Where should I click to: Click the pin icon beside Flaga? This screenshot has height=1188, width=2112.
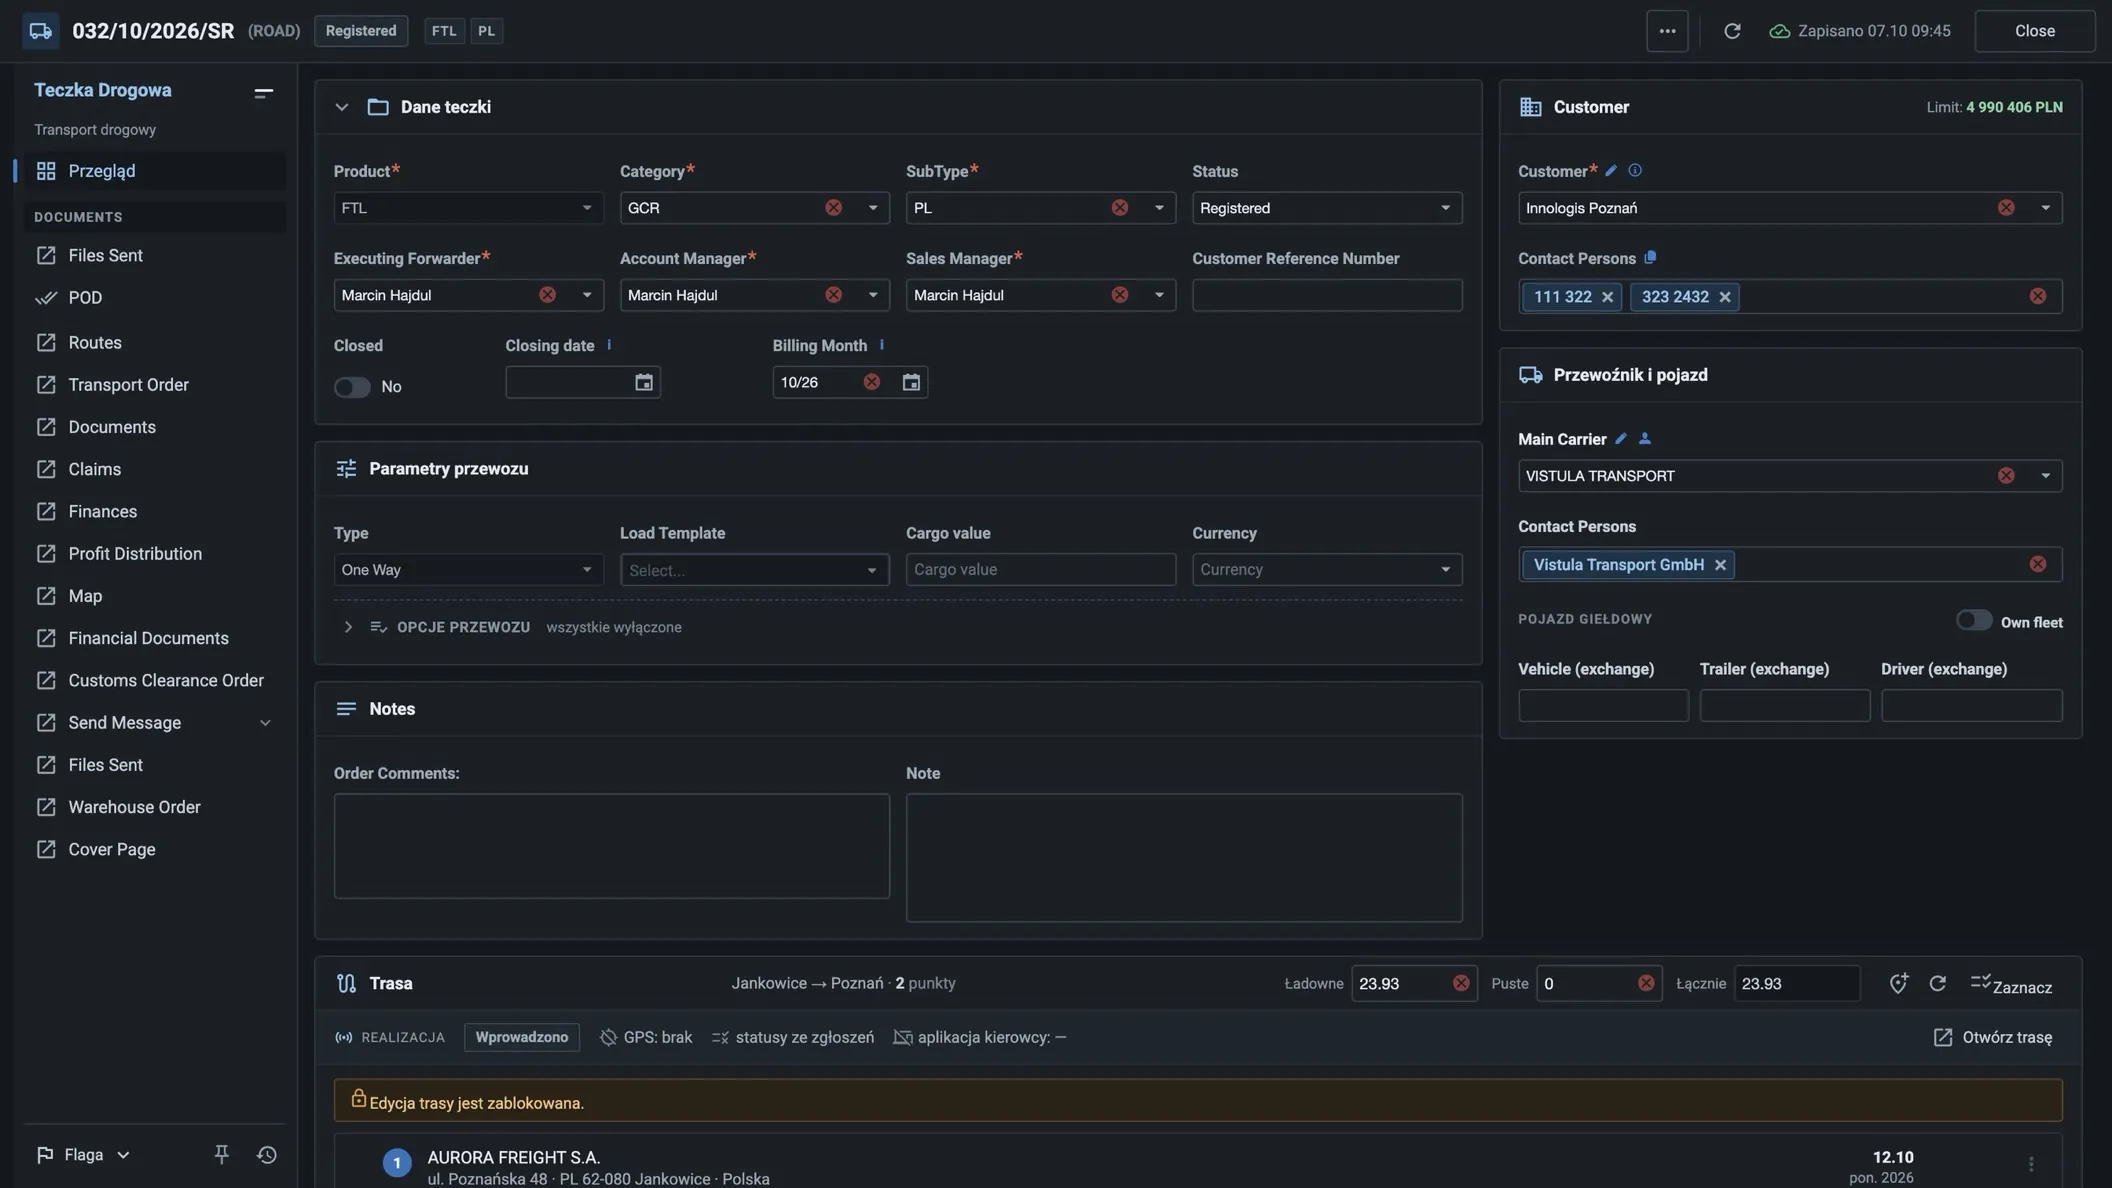(x=222, y=1155)
